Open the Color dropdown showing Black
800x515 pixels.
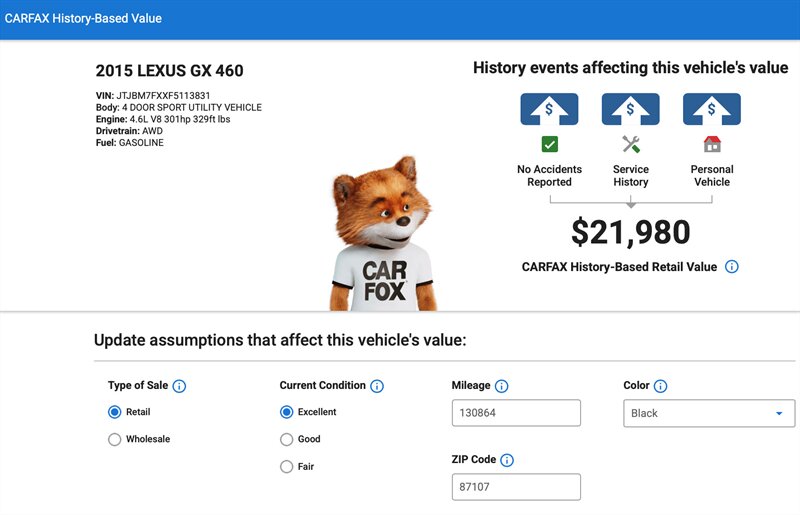click(709, 413)
